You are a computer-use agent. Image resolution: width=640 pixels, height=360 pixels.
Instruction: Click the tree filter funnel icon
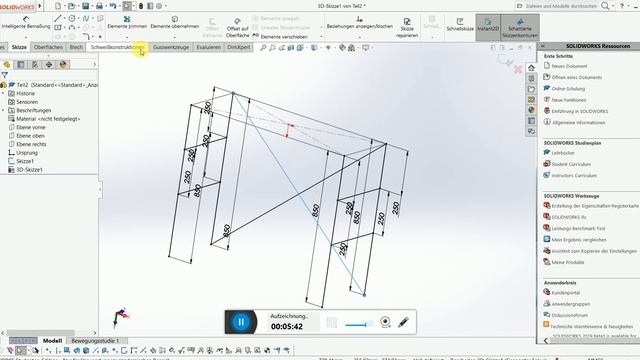4,75
